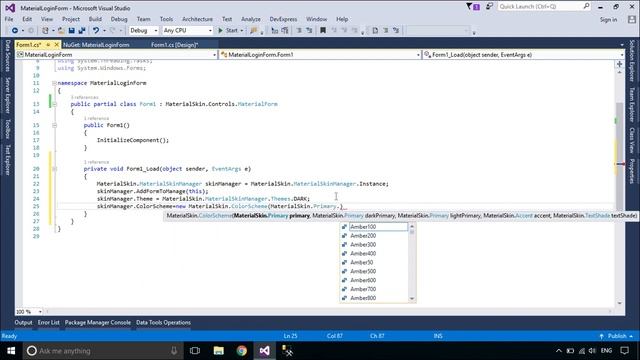Pin the Form1.cs tab
640x360 pixels.
(x=48, y=44)
